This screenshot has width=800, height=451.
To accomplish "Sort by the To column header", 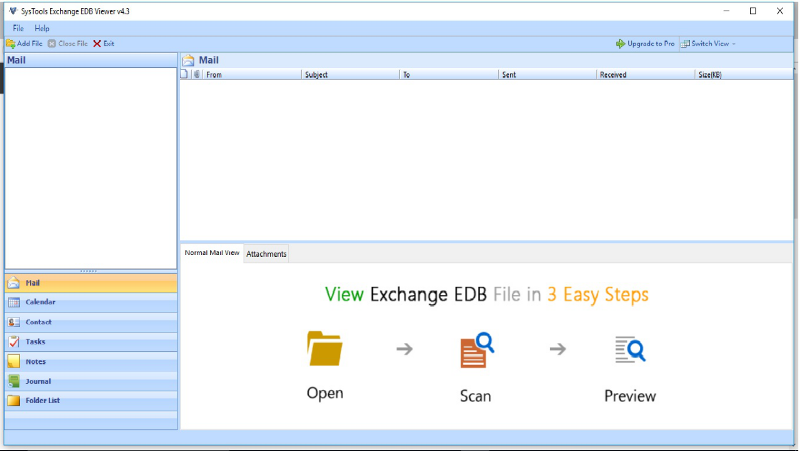I will [x=449, y=74].
